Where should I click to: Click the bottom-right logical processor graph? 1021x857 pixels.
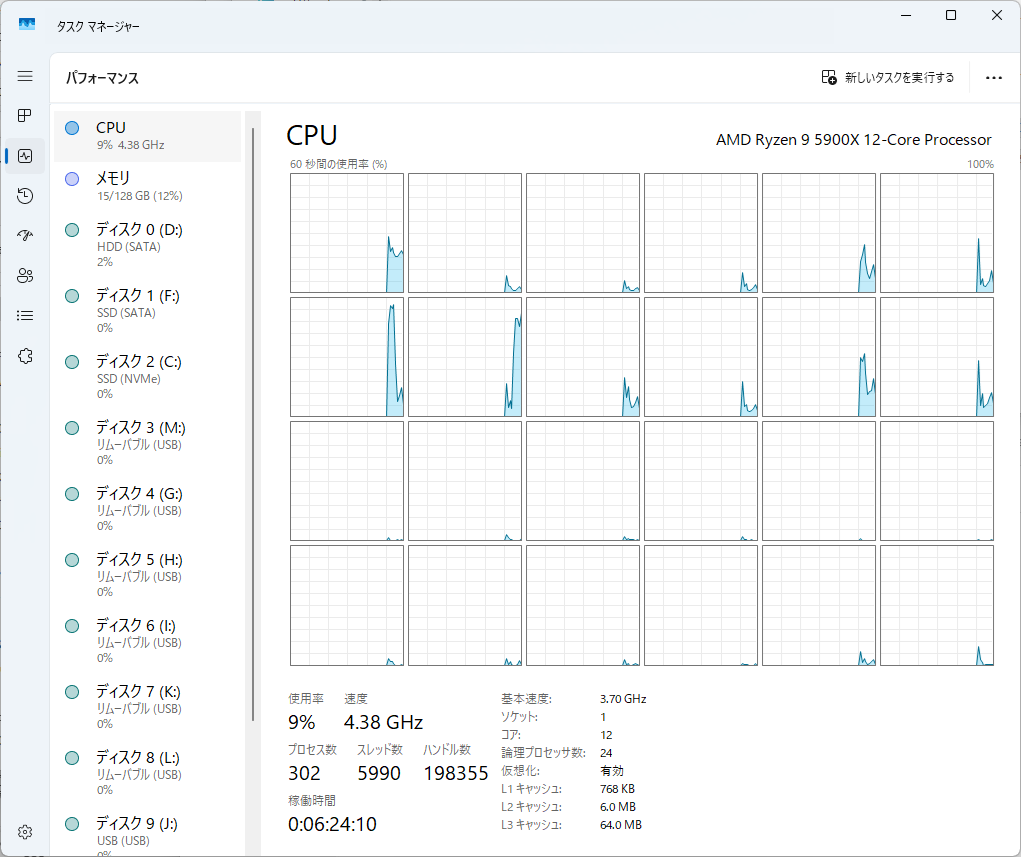click(937, 606)
